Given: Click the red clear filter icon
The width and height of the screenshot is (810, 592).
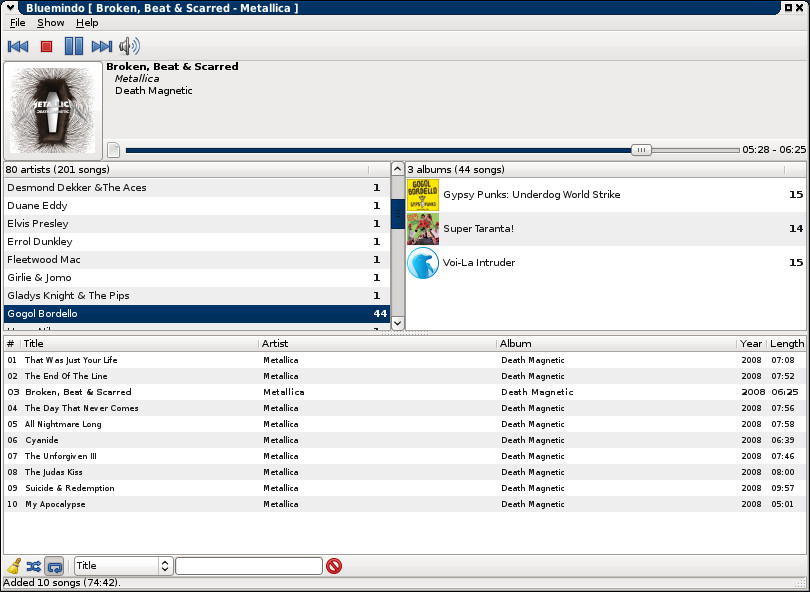Looking at the screenshot, I should coord(334,566).
